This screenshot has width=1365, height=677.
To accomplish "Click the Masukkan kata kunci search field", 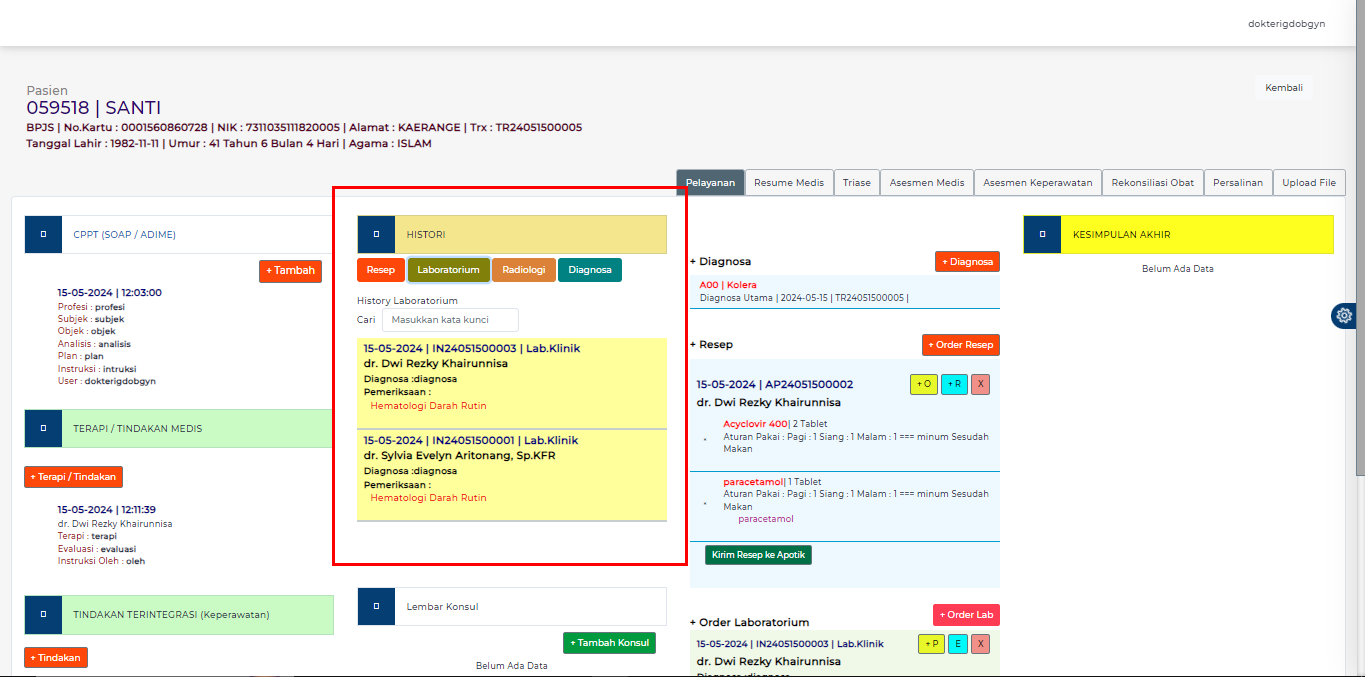I will [449, 320].
